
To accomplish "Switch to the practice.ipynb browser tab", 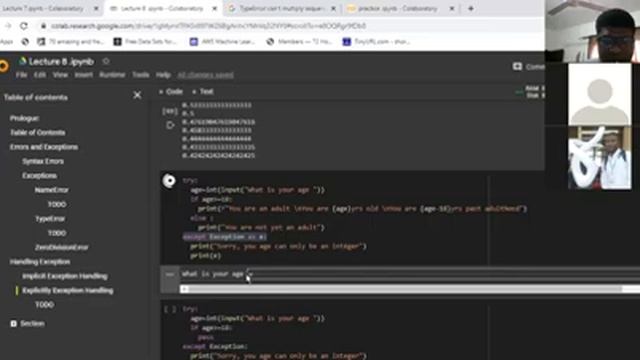I will 397,9.
